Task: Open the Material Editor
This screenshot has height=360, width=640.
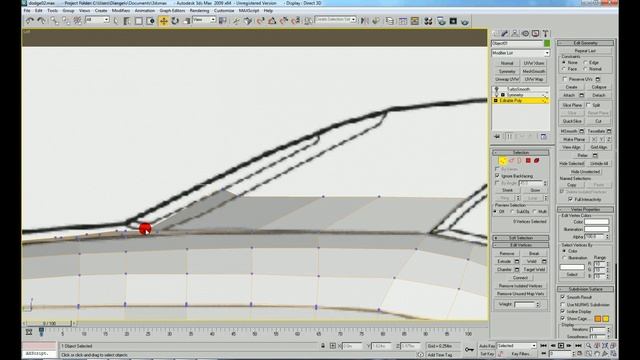Action: click(428, 21)
